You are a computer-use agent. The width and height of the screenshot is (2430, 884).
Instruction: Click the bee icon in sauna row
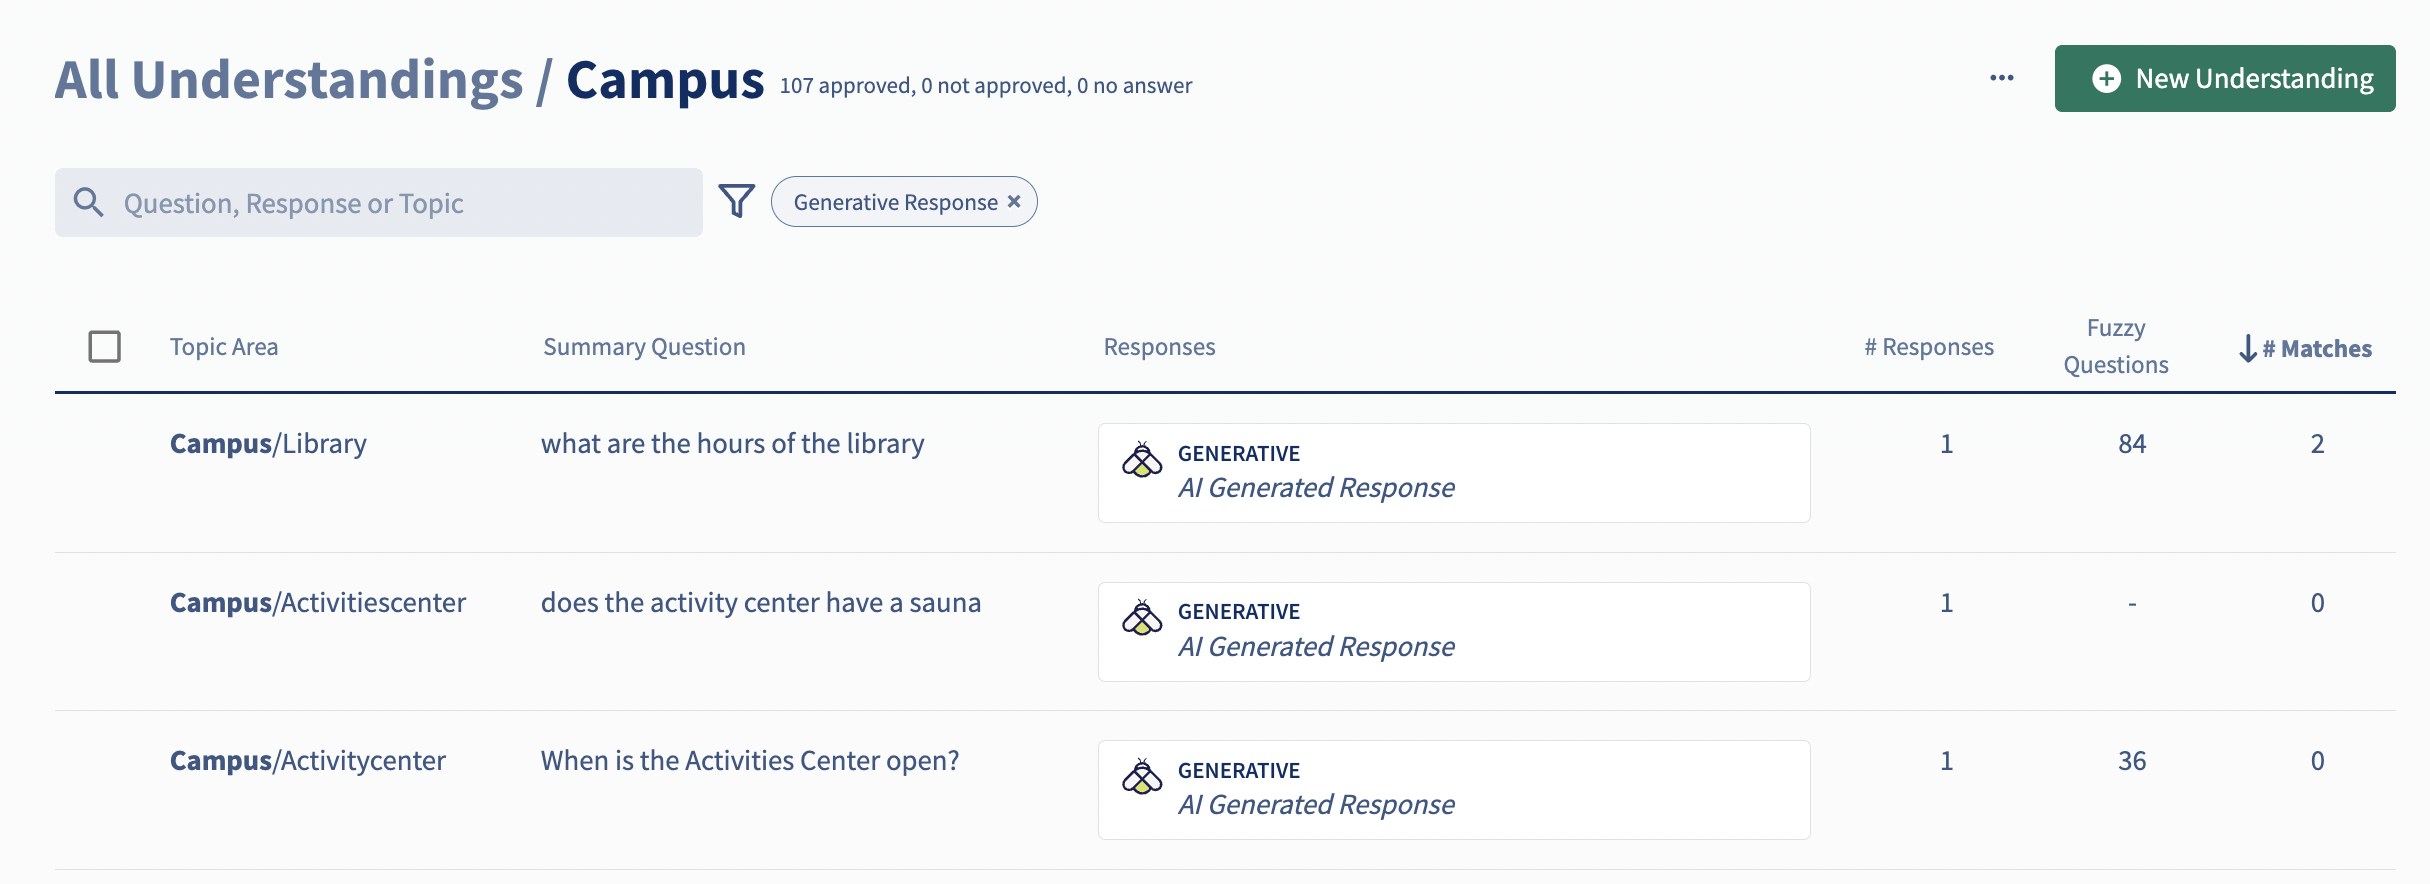1142,618
